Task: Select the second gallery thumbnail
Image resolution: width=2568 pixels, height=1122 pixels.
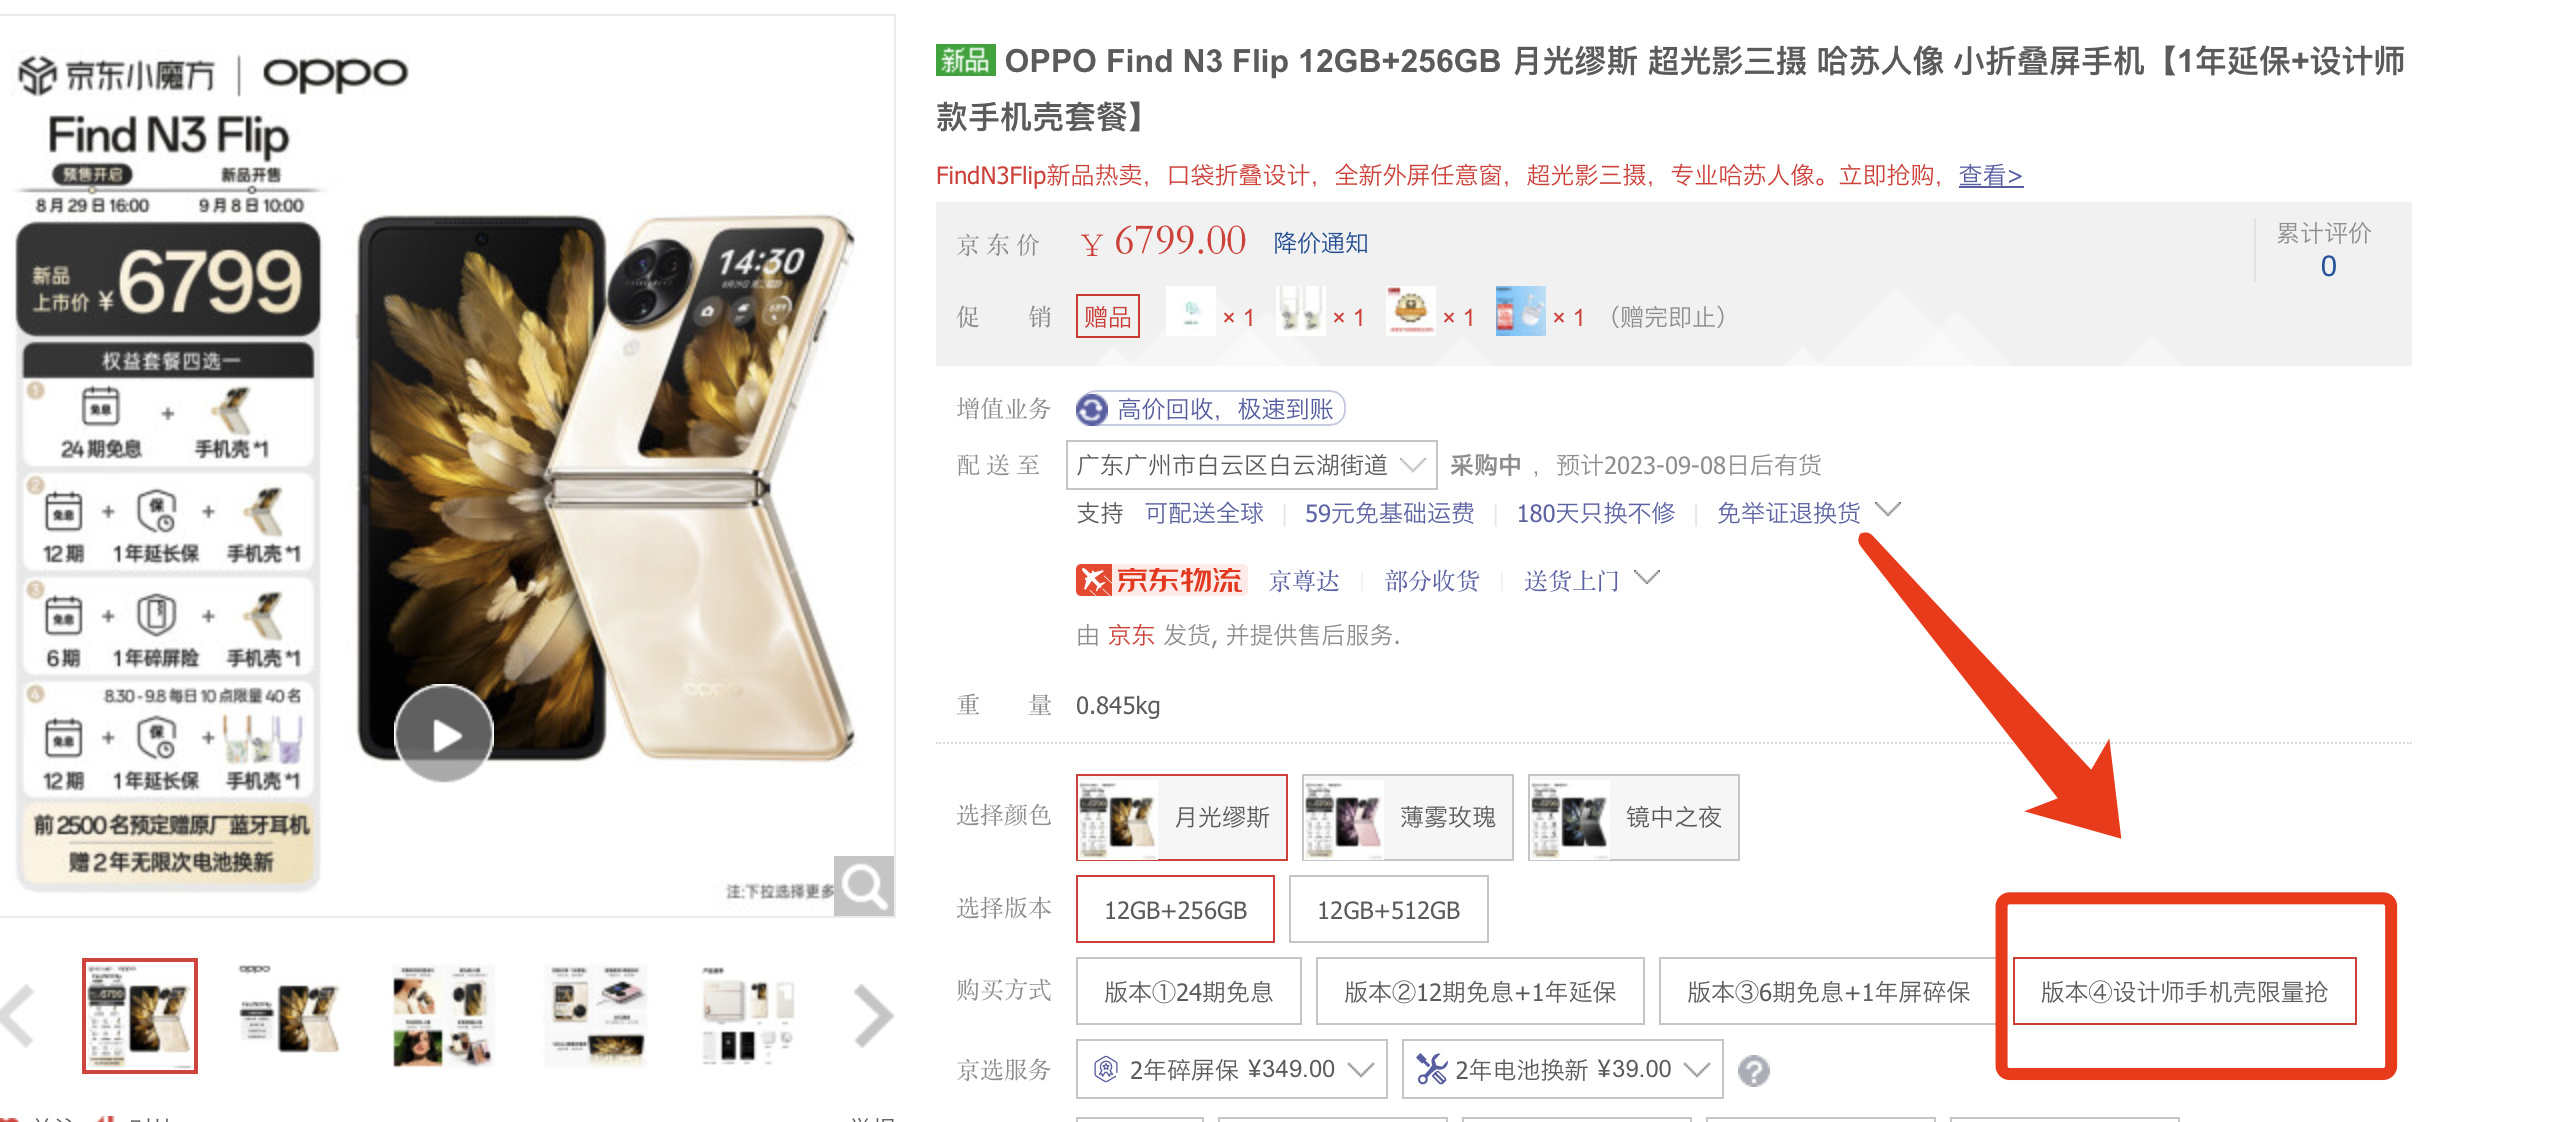Action: pyautogui.click(x=290, y=1016)
